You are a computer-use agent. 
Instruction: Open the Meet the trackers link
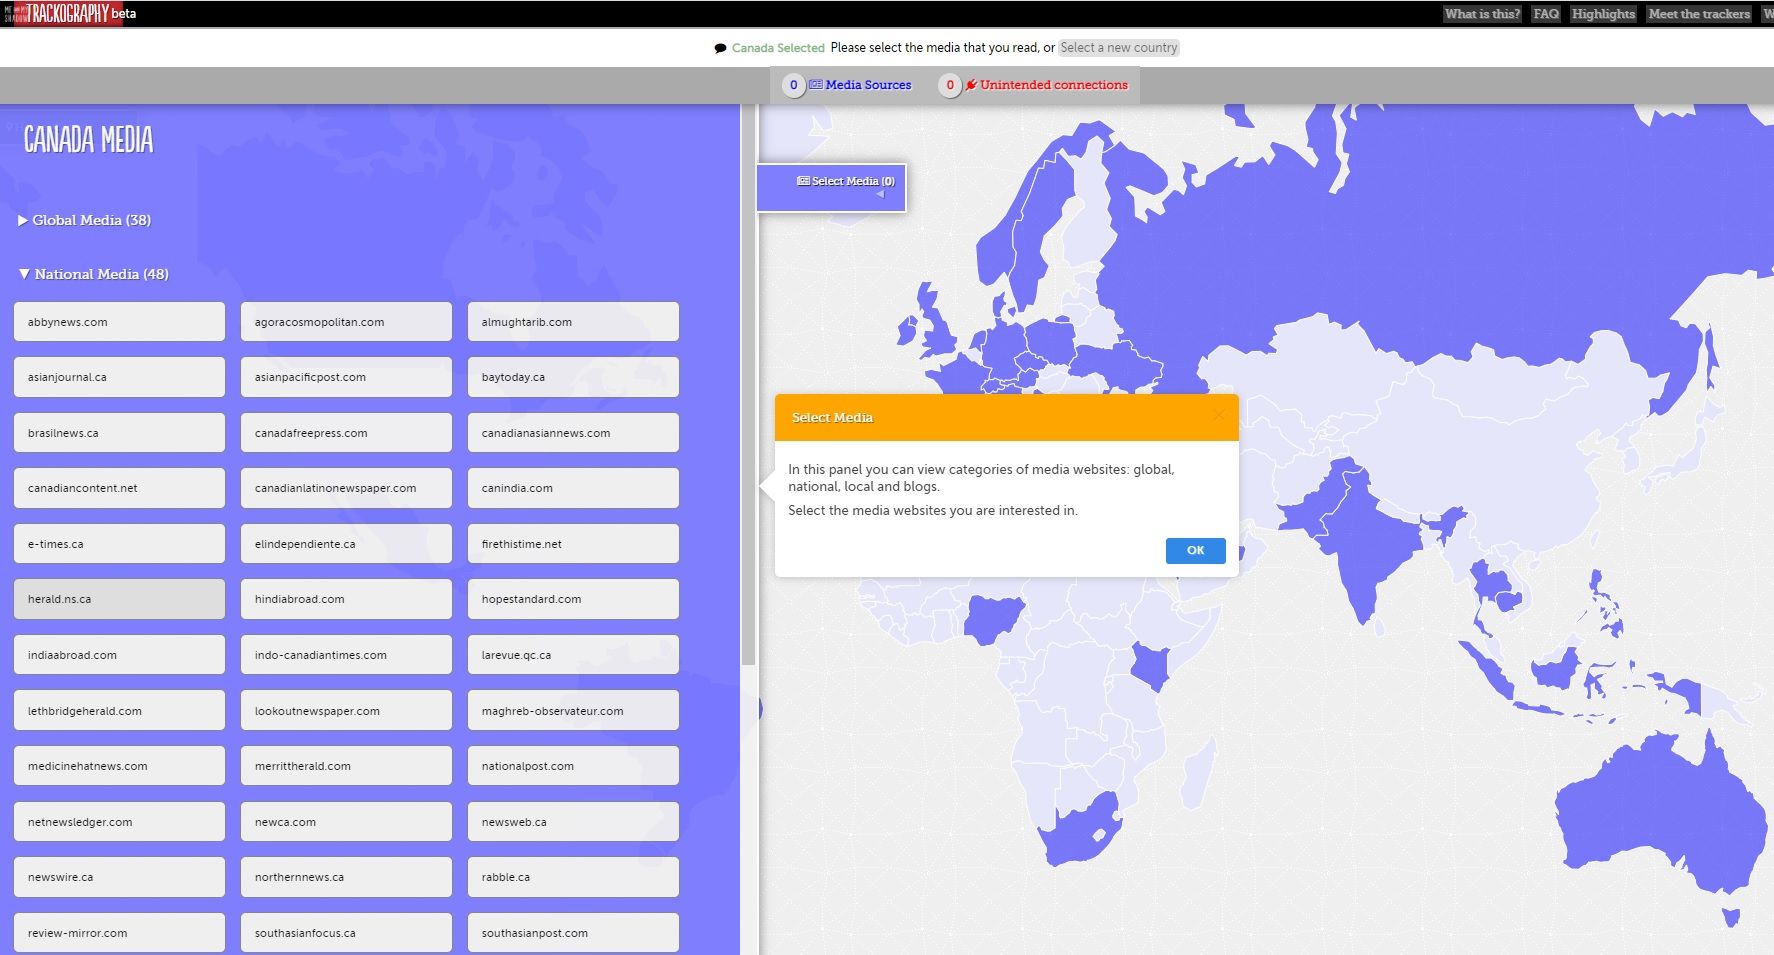click(x=1699, y=14)
